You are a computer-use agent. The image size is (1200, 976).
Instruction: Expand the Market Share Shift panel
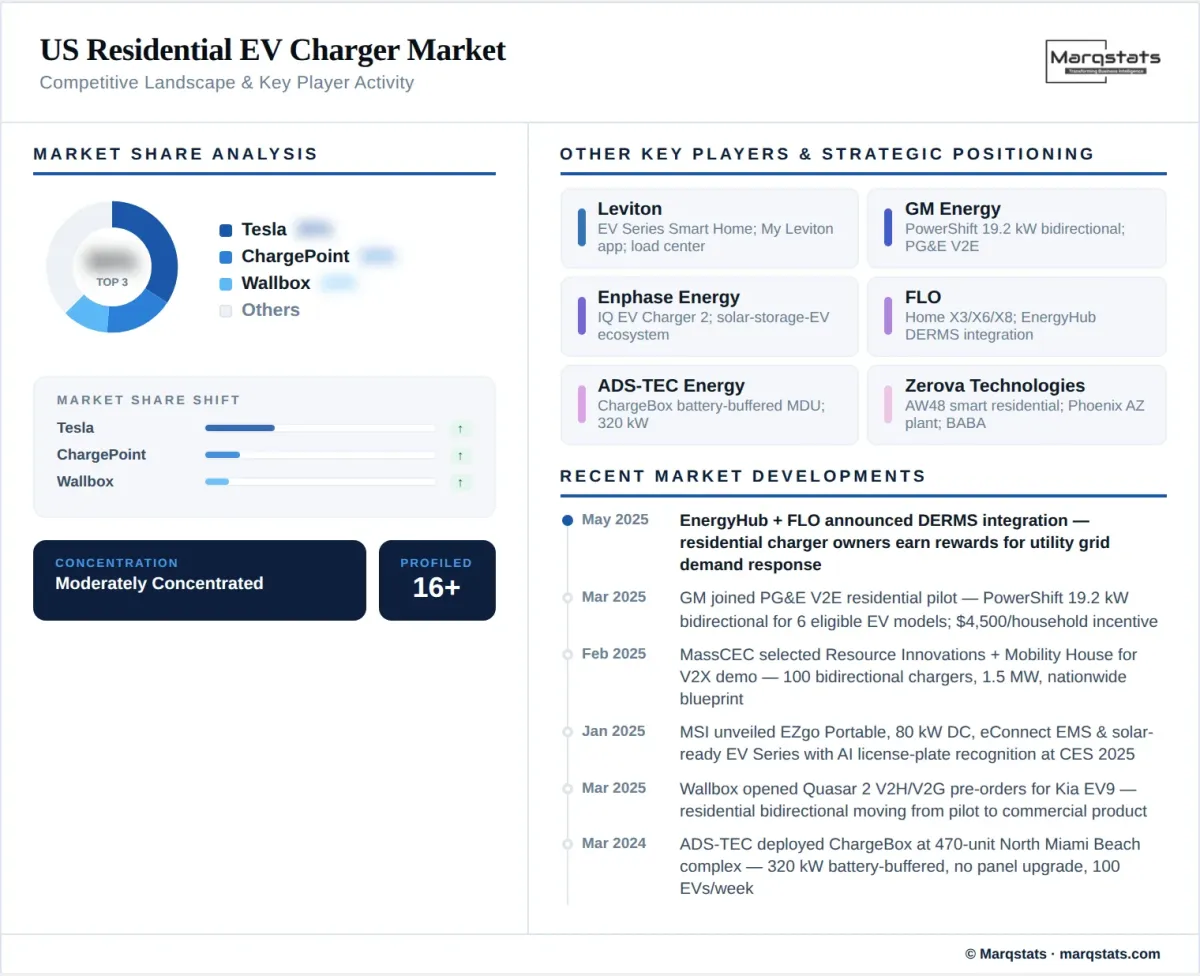[263, 446]
